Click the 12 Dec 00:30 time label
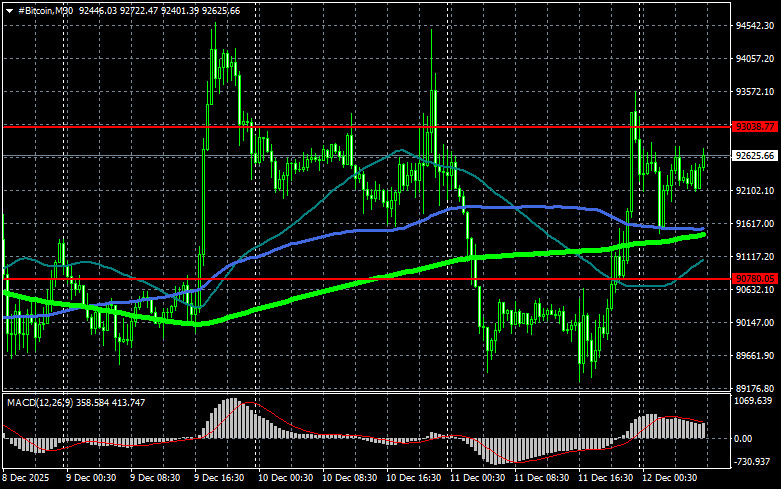781x489 pixels. click(x=669, y=478)
